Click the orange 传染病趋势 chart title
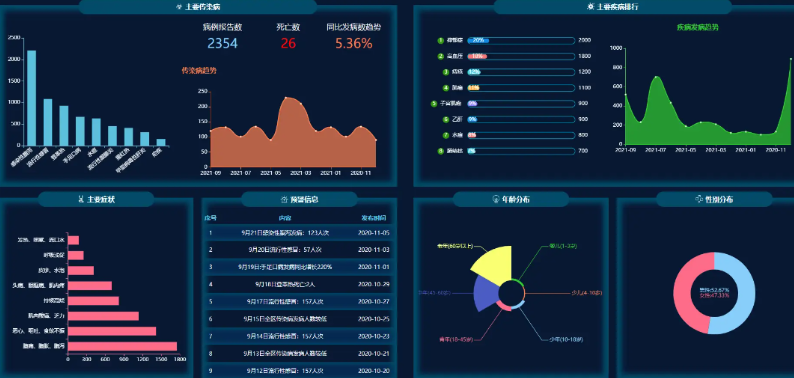The image size is (794, 378). tap(199, 70)
